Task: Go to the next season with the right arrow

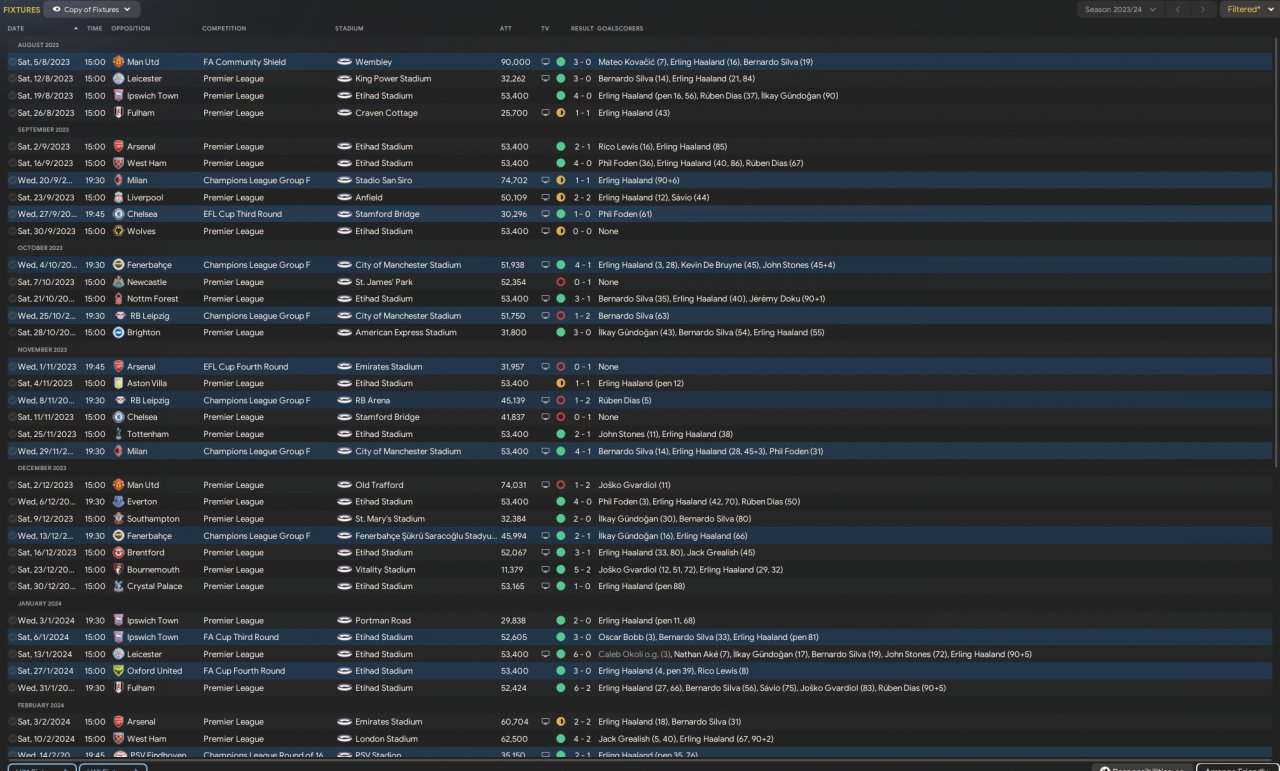Action: (1204, 10)
